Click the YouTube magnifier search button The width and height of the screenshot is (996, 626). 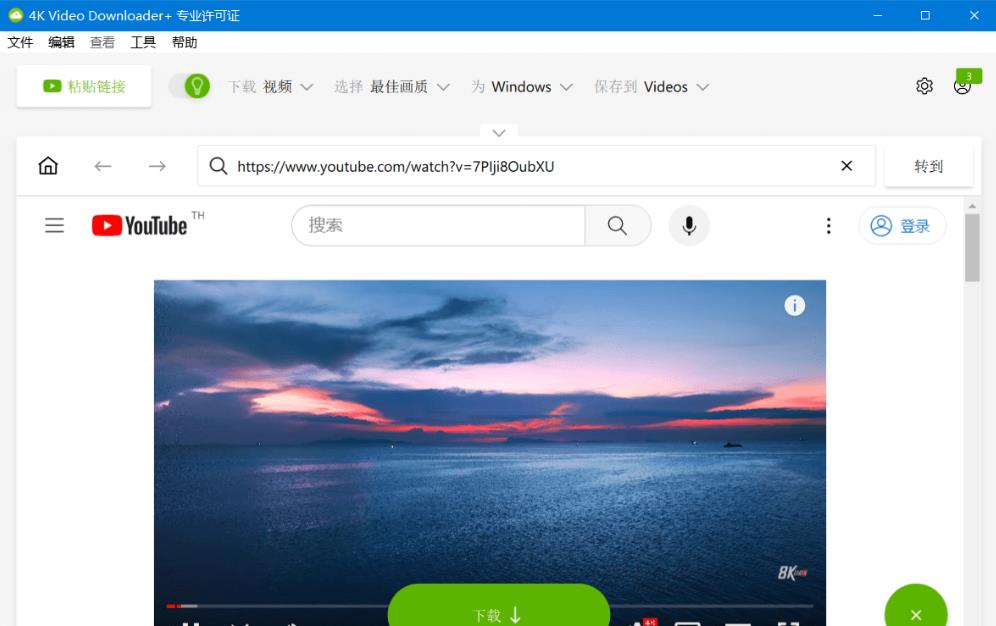pyautogui.click(x=617, y=226)
